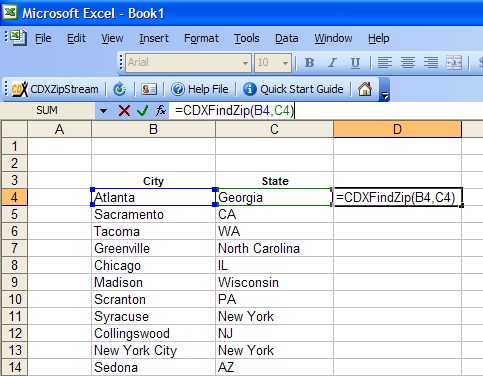Click cell containing Madison
483x376 pixels.
153,282
